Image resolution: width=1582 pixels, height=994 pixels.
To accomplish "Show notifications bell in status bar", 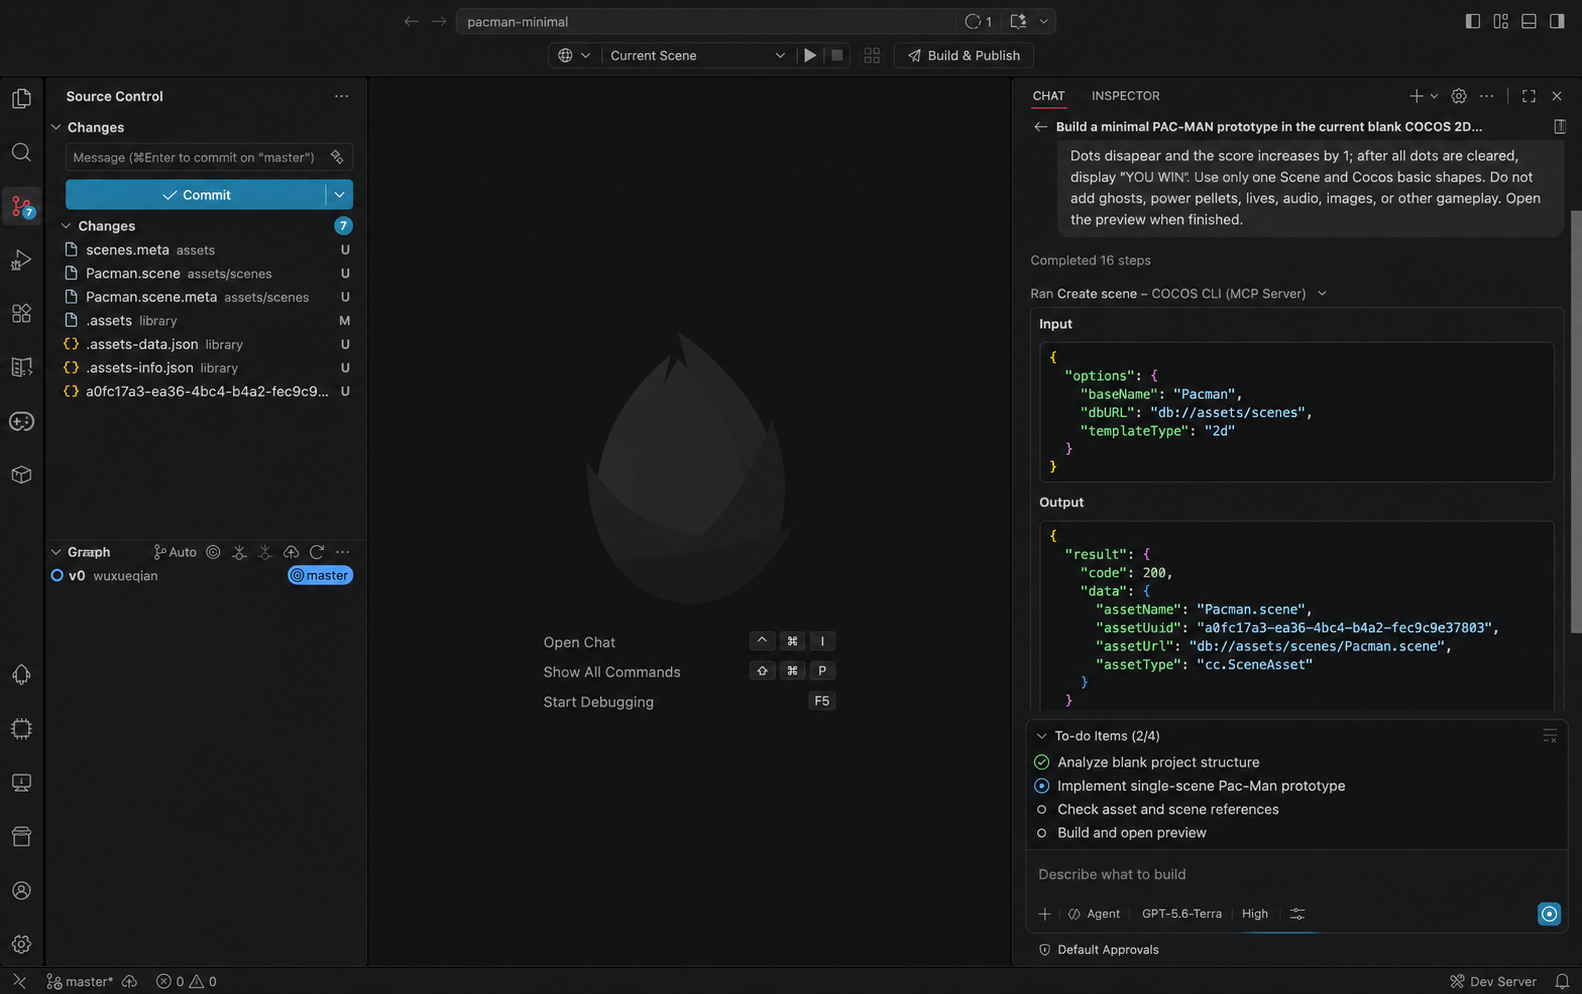I will coord(1562,982).
